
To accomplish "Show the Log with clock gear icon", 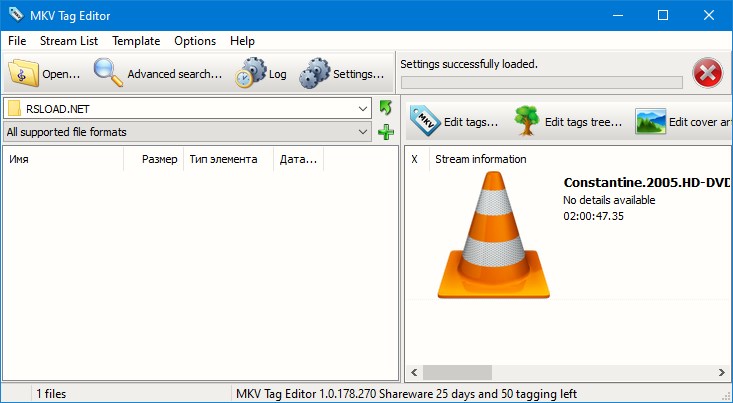I will pyautogui.click(x=251, y=73).
